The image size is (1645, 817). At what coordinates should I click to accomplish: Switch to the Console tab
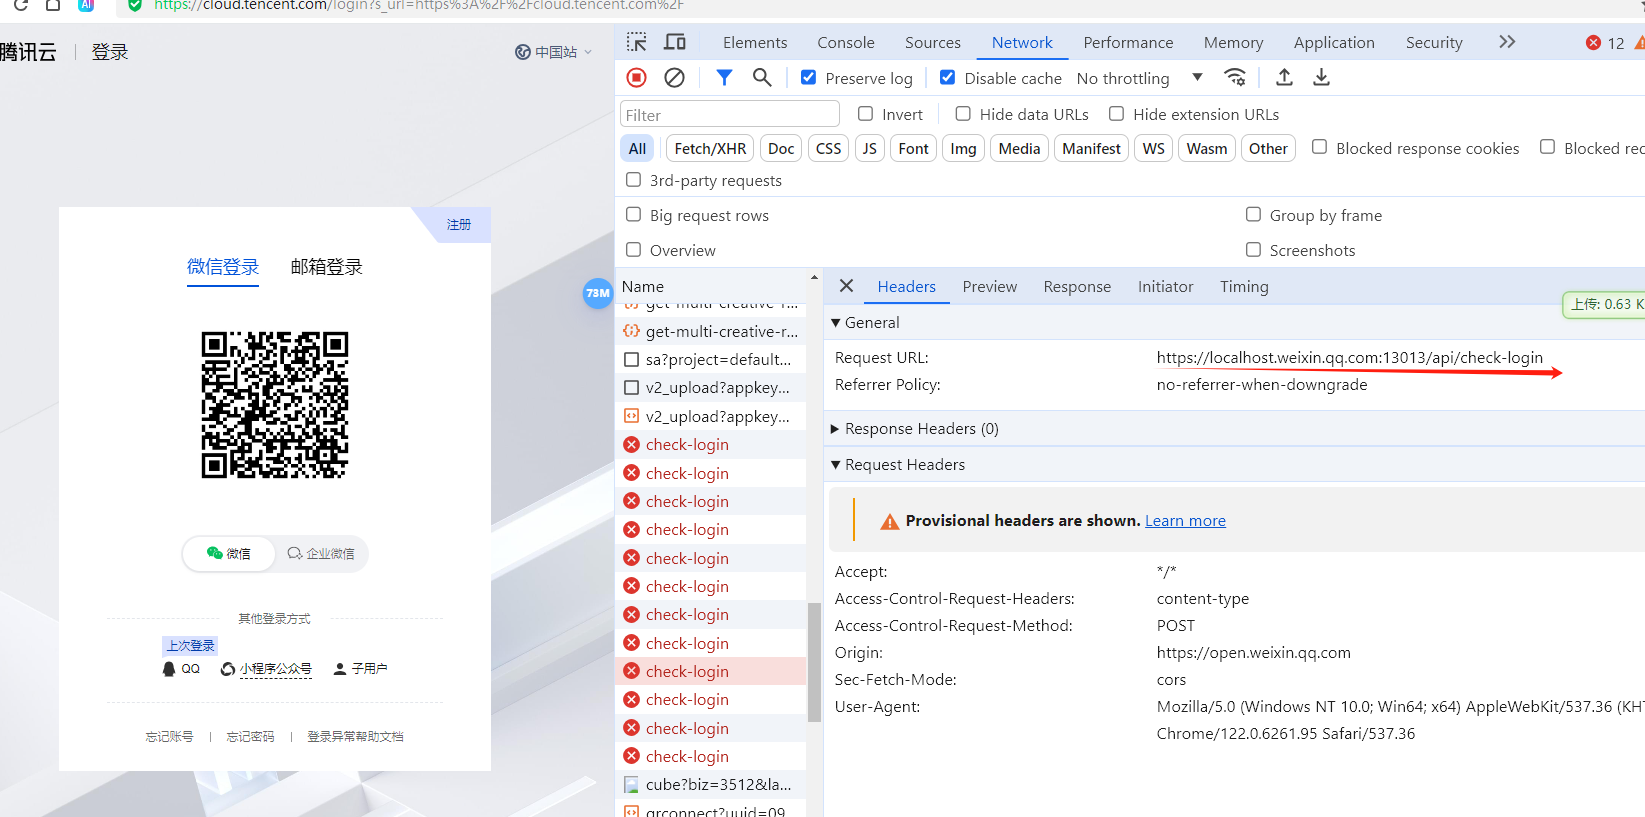(x=845, y=42)
